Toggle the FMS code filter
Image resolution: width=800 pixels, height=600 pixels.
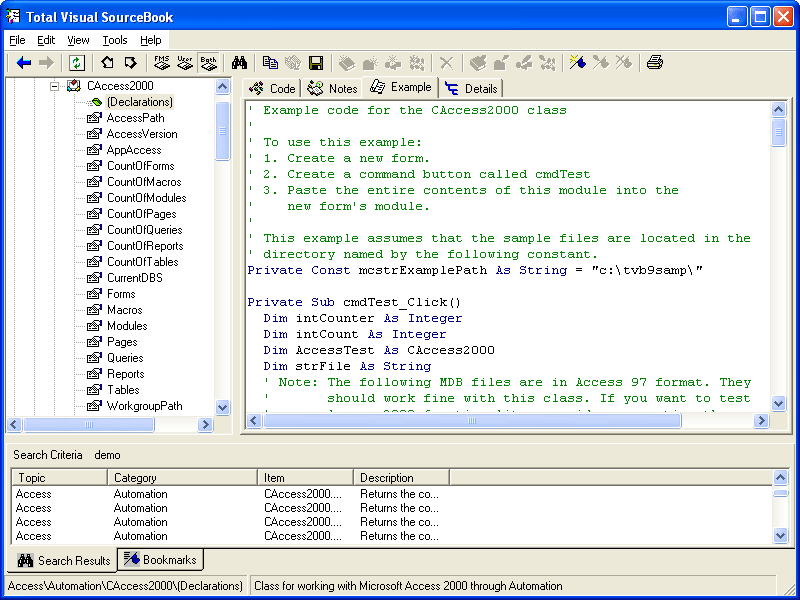pos(161,62)
